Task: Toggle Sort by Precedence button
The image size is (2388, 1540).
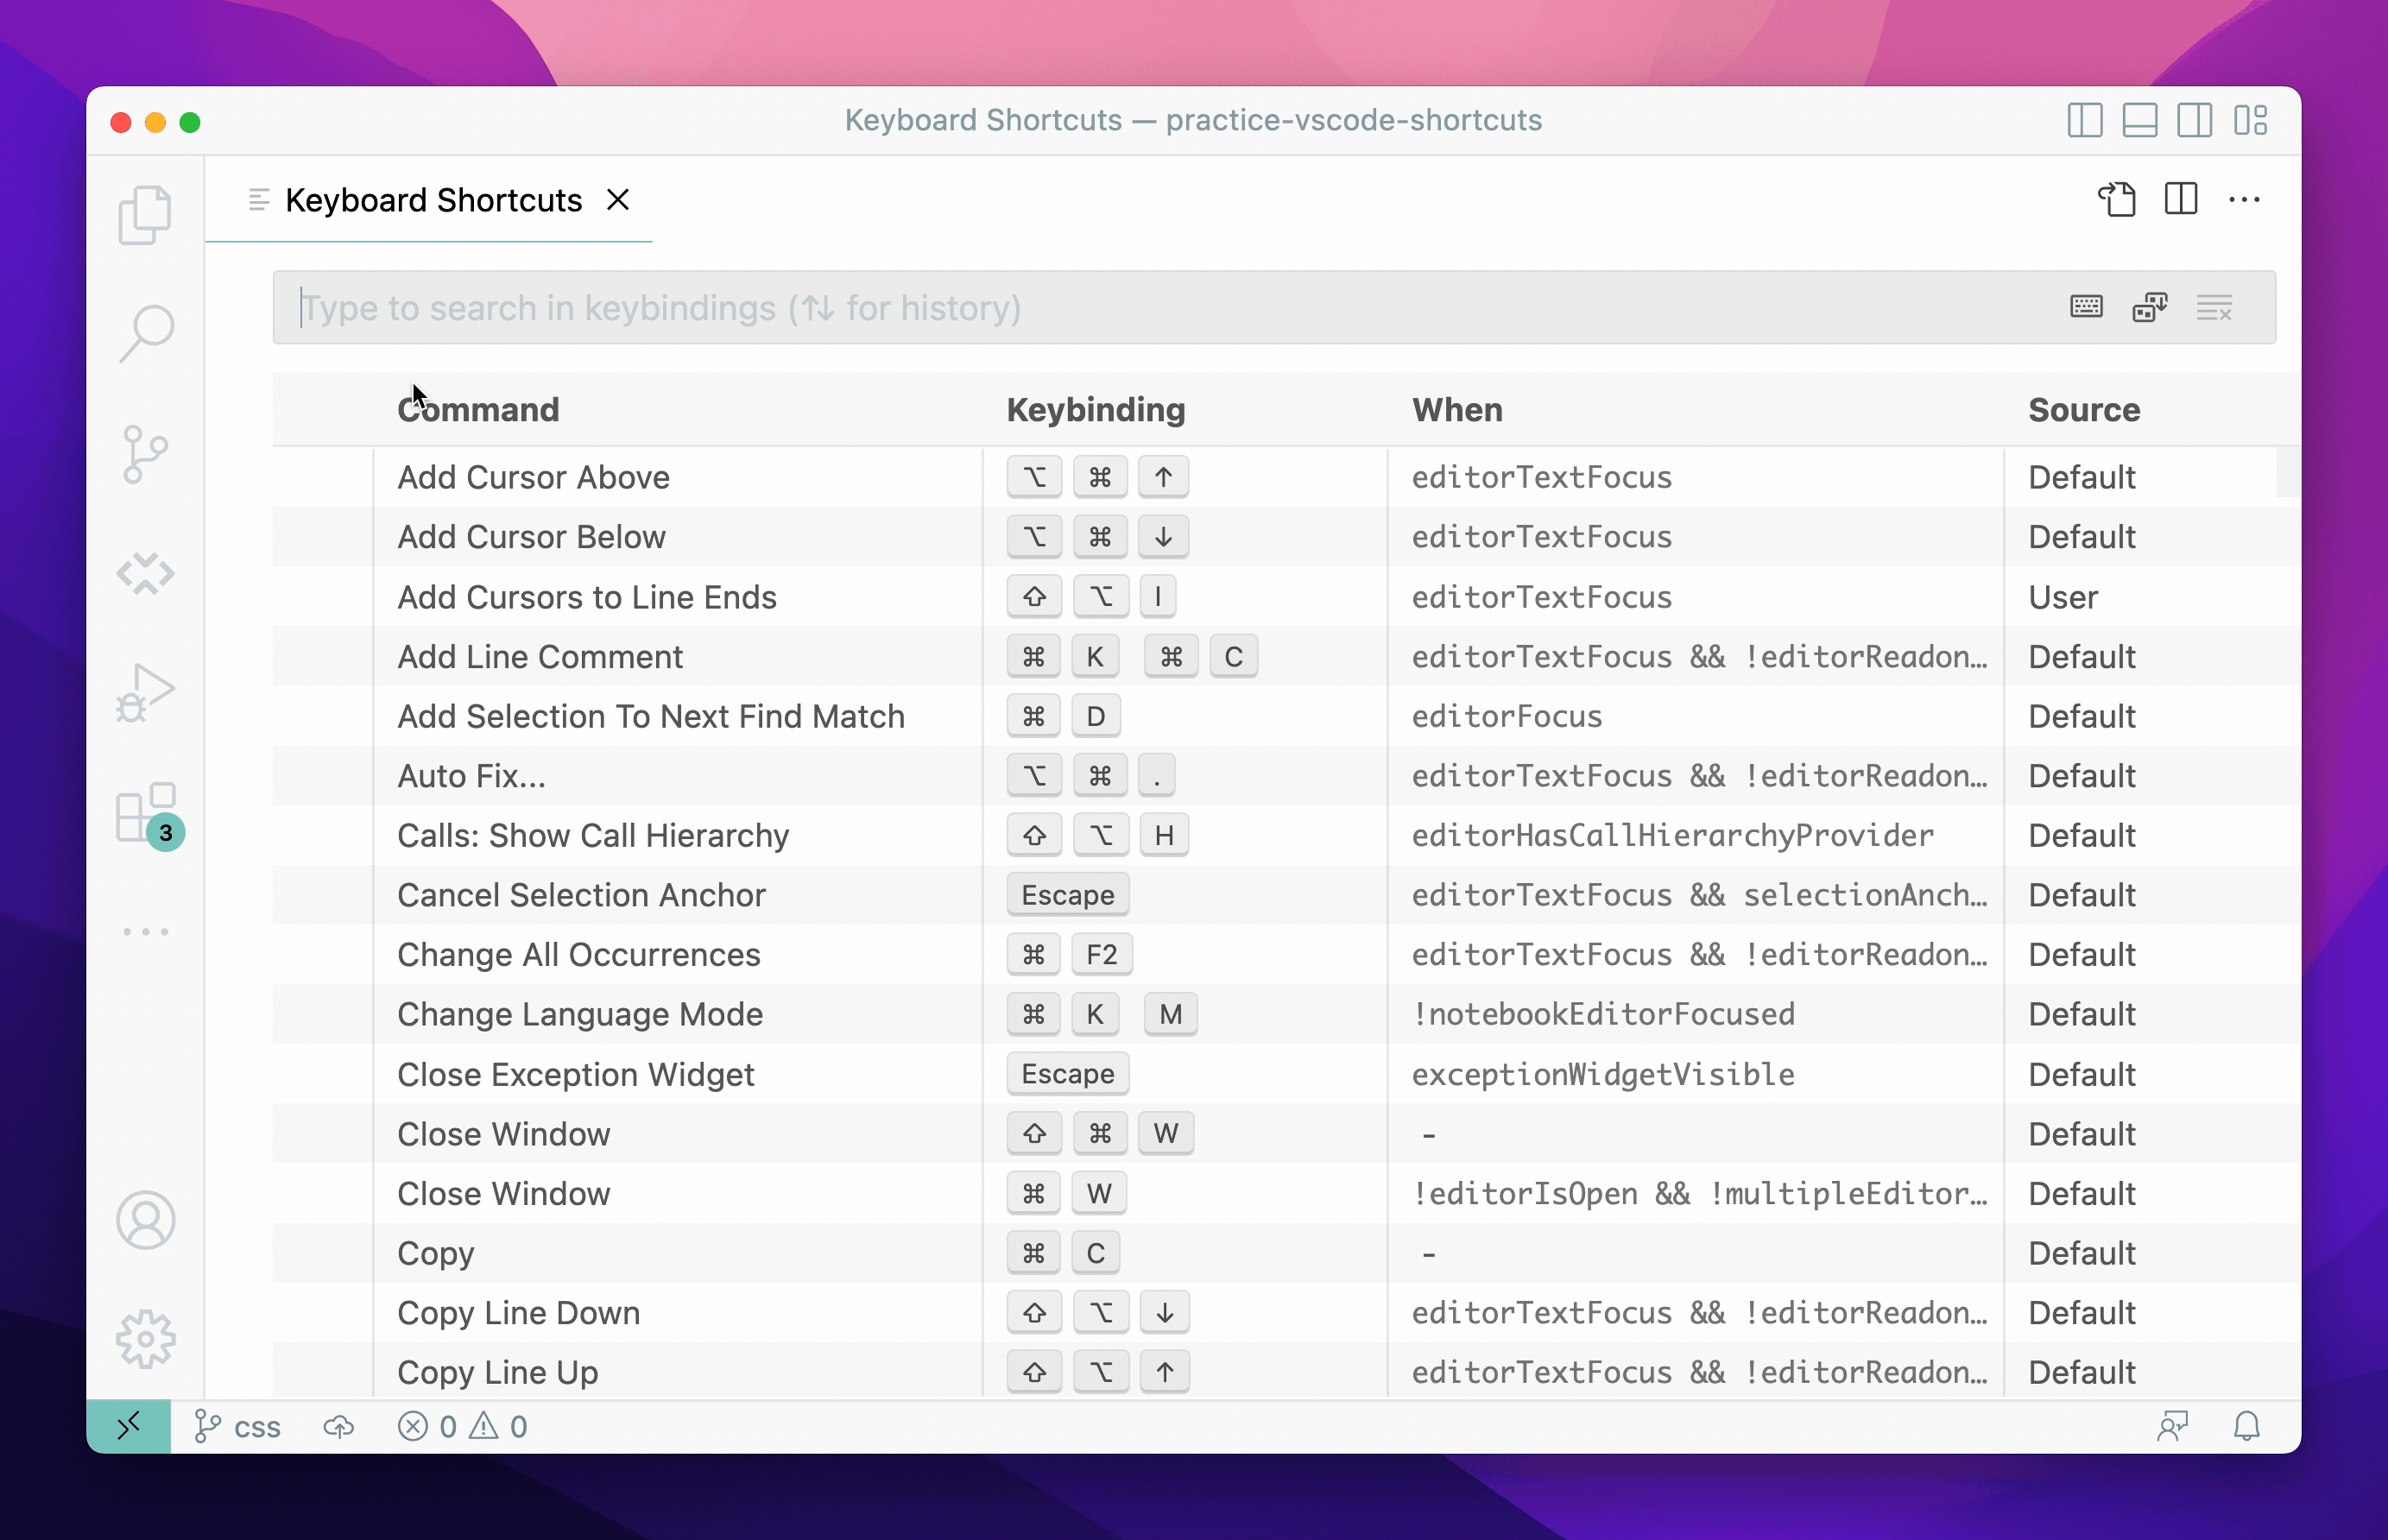Action: click(x=2150, y=307)
